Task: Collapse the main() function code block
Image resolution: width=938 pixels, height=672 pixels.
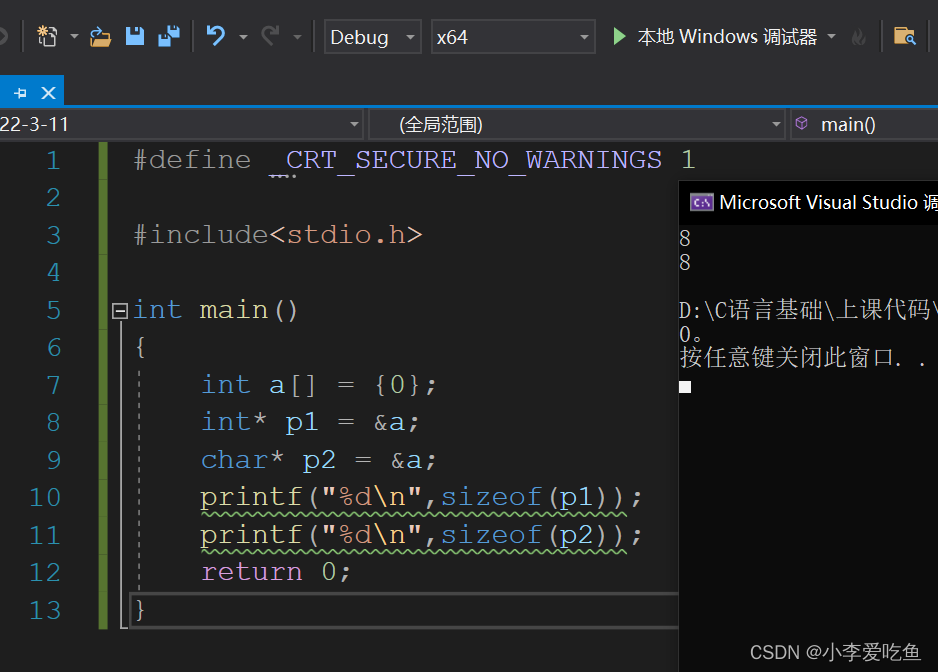Action: (x=120, y=311)
